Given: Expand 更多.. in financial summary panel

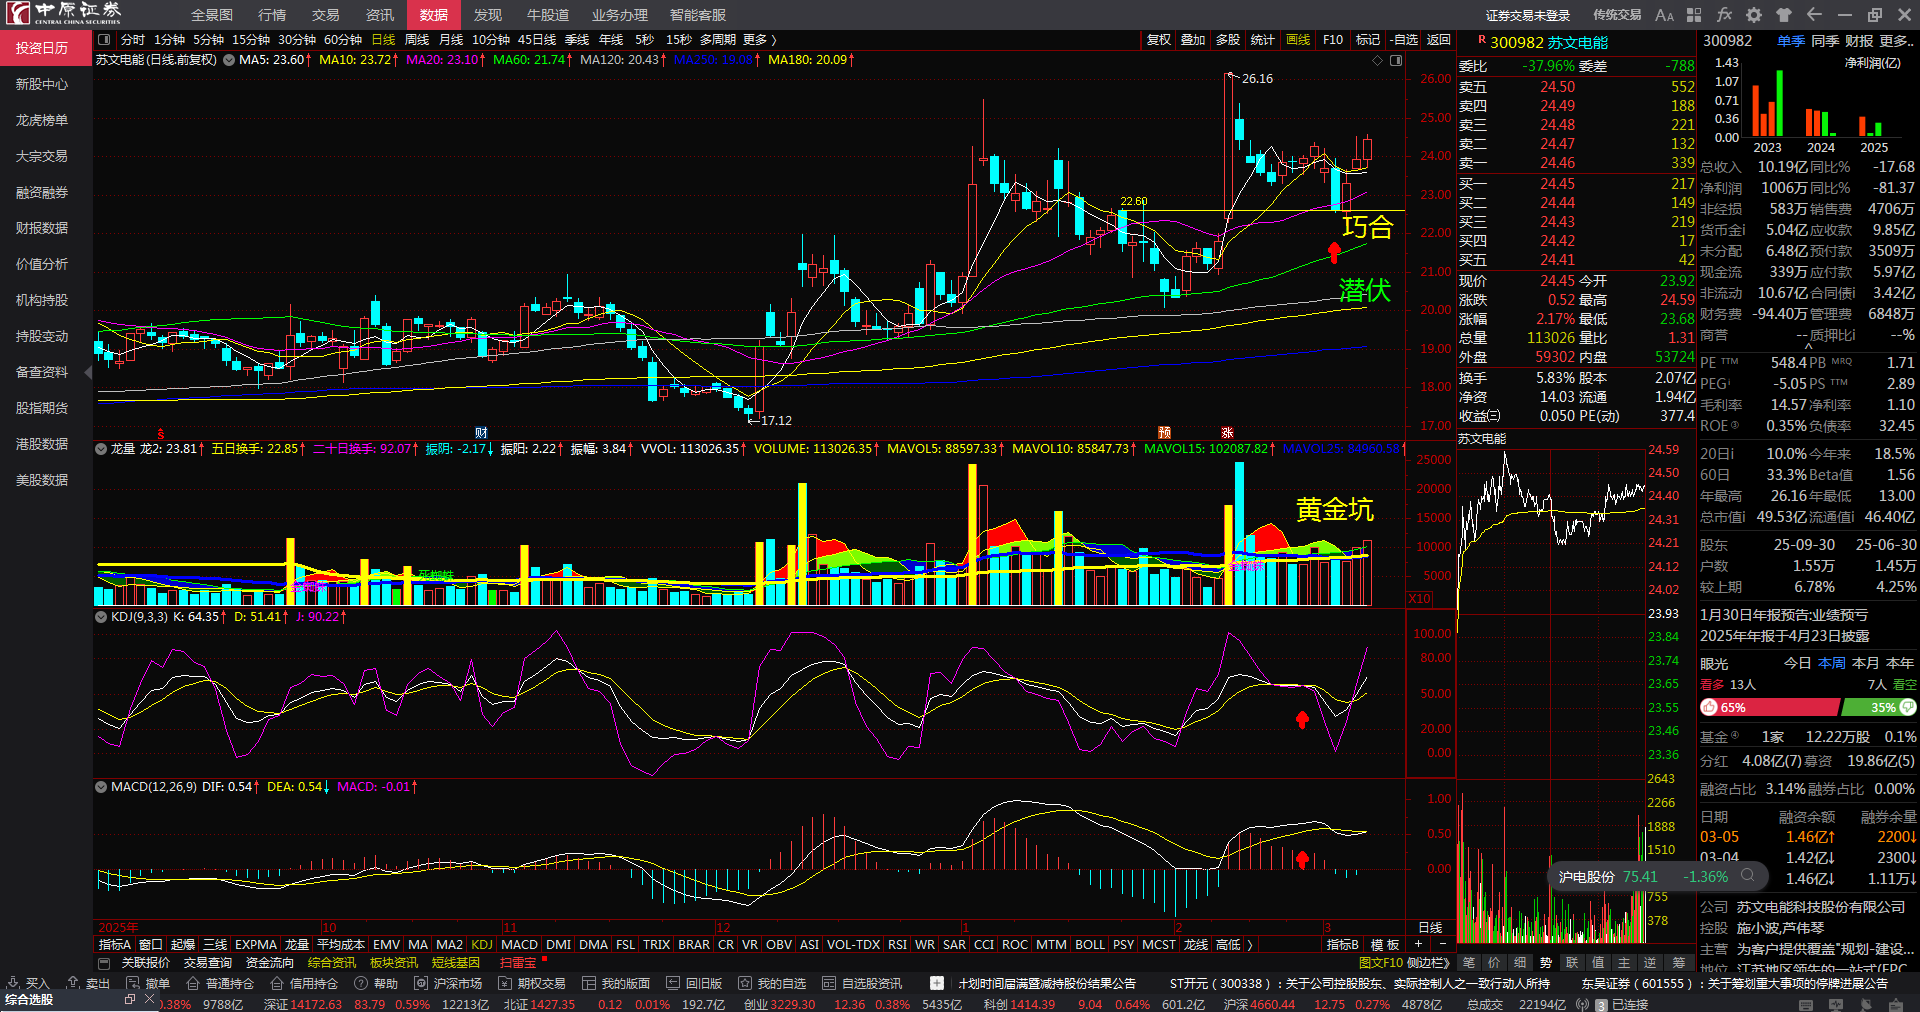Looking at the screenshot, I should click(1897, 41).
